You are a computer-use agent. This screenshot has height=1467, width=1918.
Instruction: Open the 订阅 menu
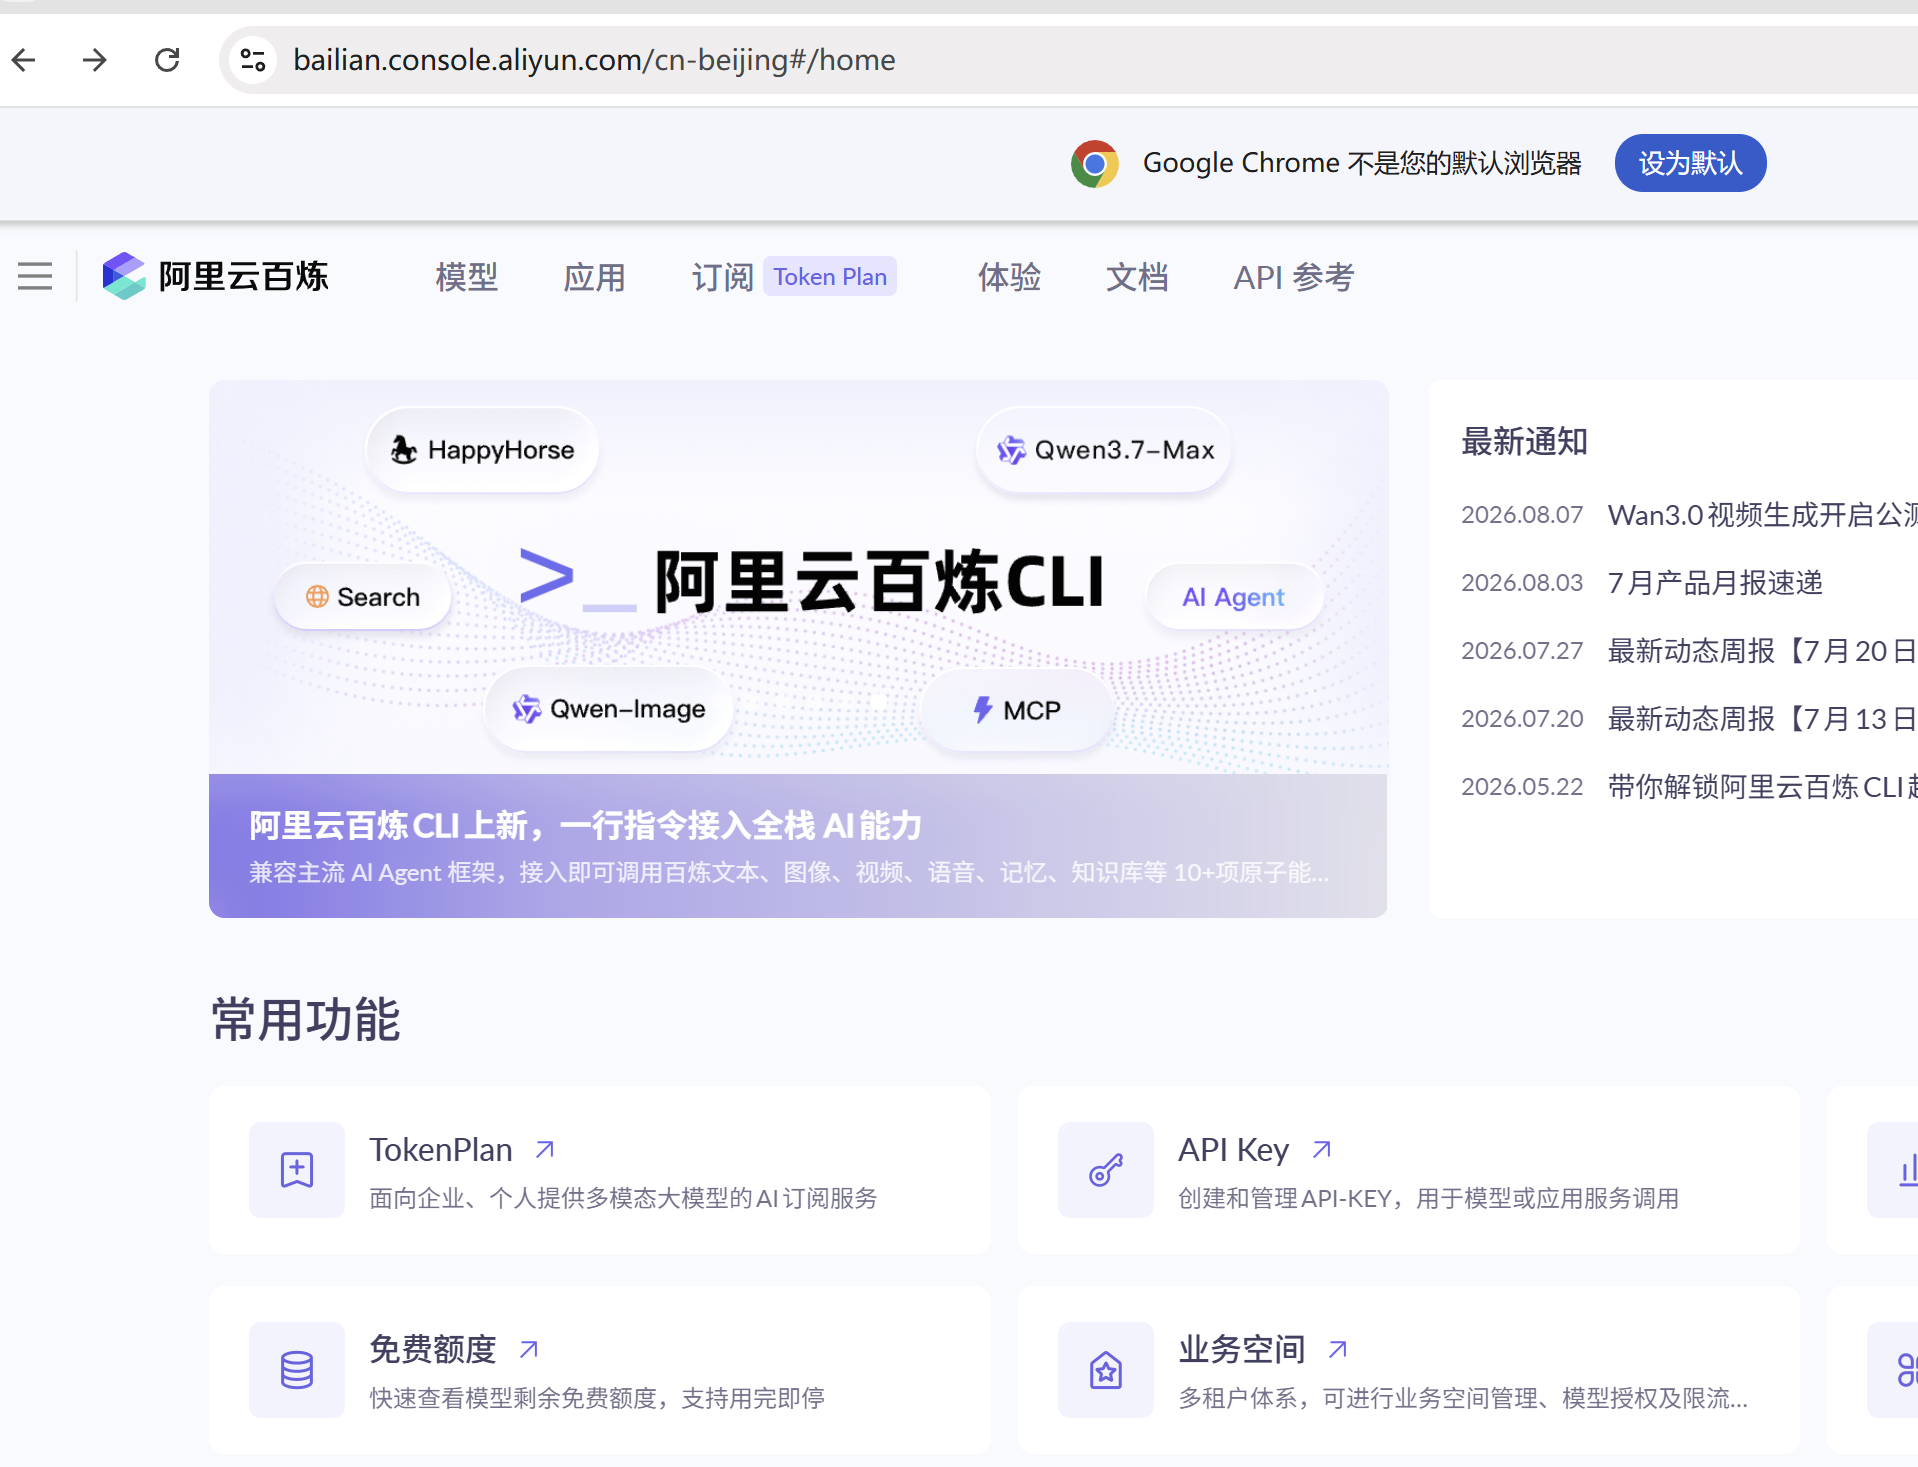coord(722,277)
